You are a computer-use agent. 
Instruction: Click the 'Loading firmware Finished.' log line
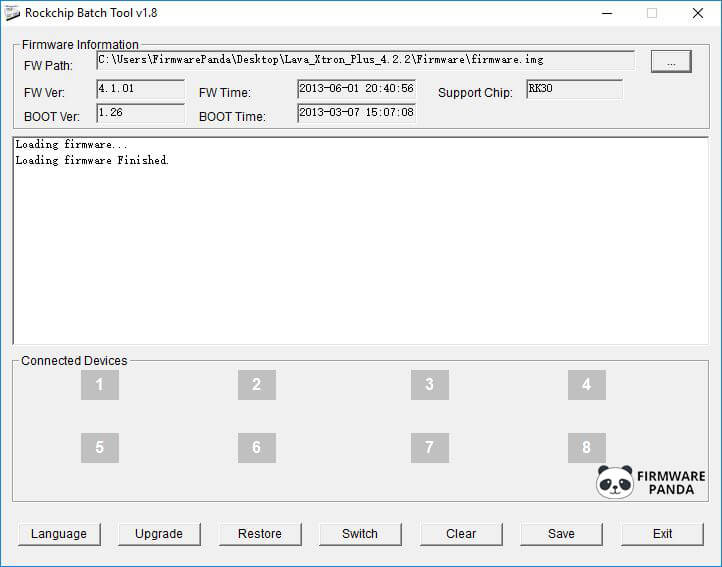[92, 160]
